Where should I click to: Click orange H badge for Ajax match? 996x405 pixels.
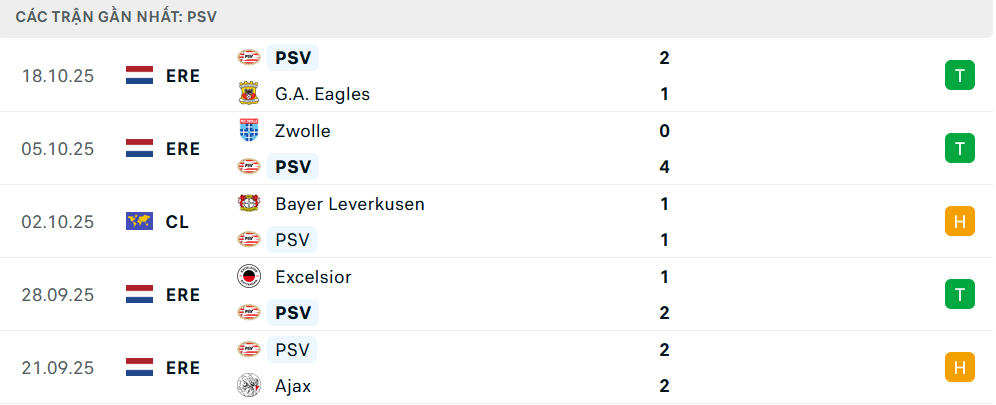click(x=959, y=367)
